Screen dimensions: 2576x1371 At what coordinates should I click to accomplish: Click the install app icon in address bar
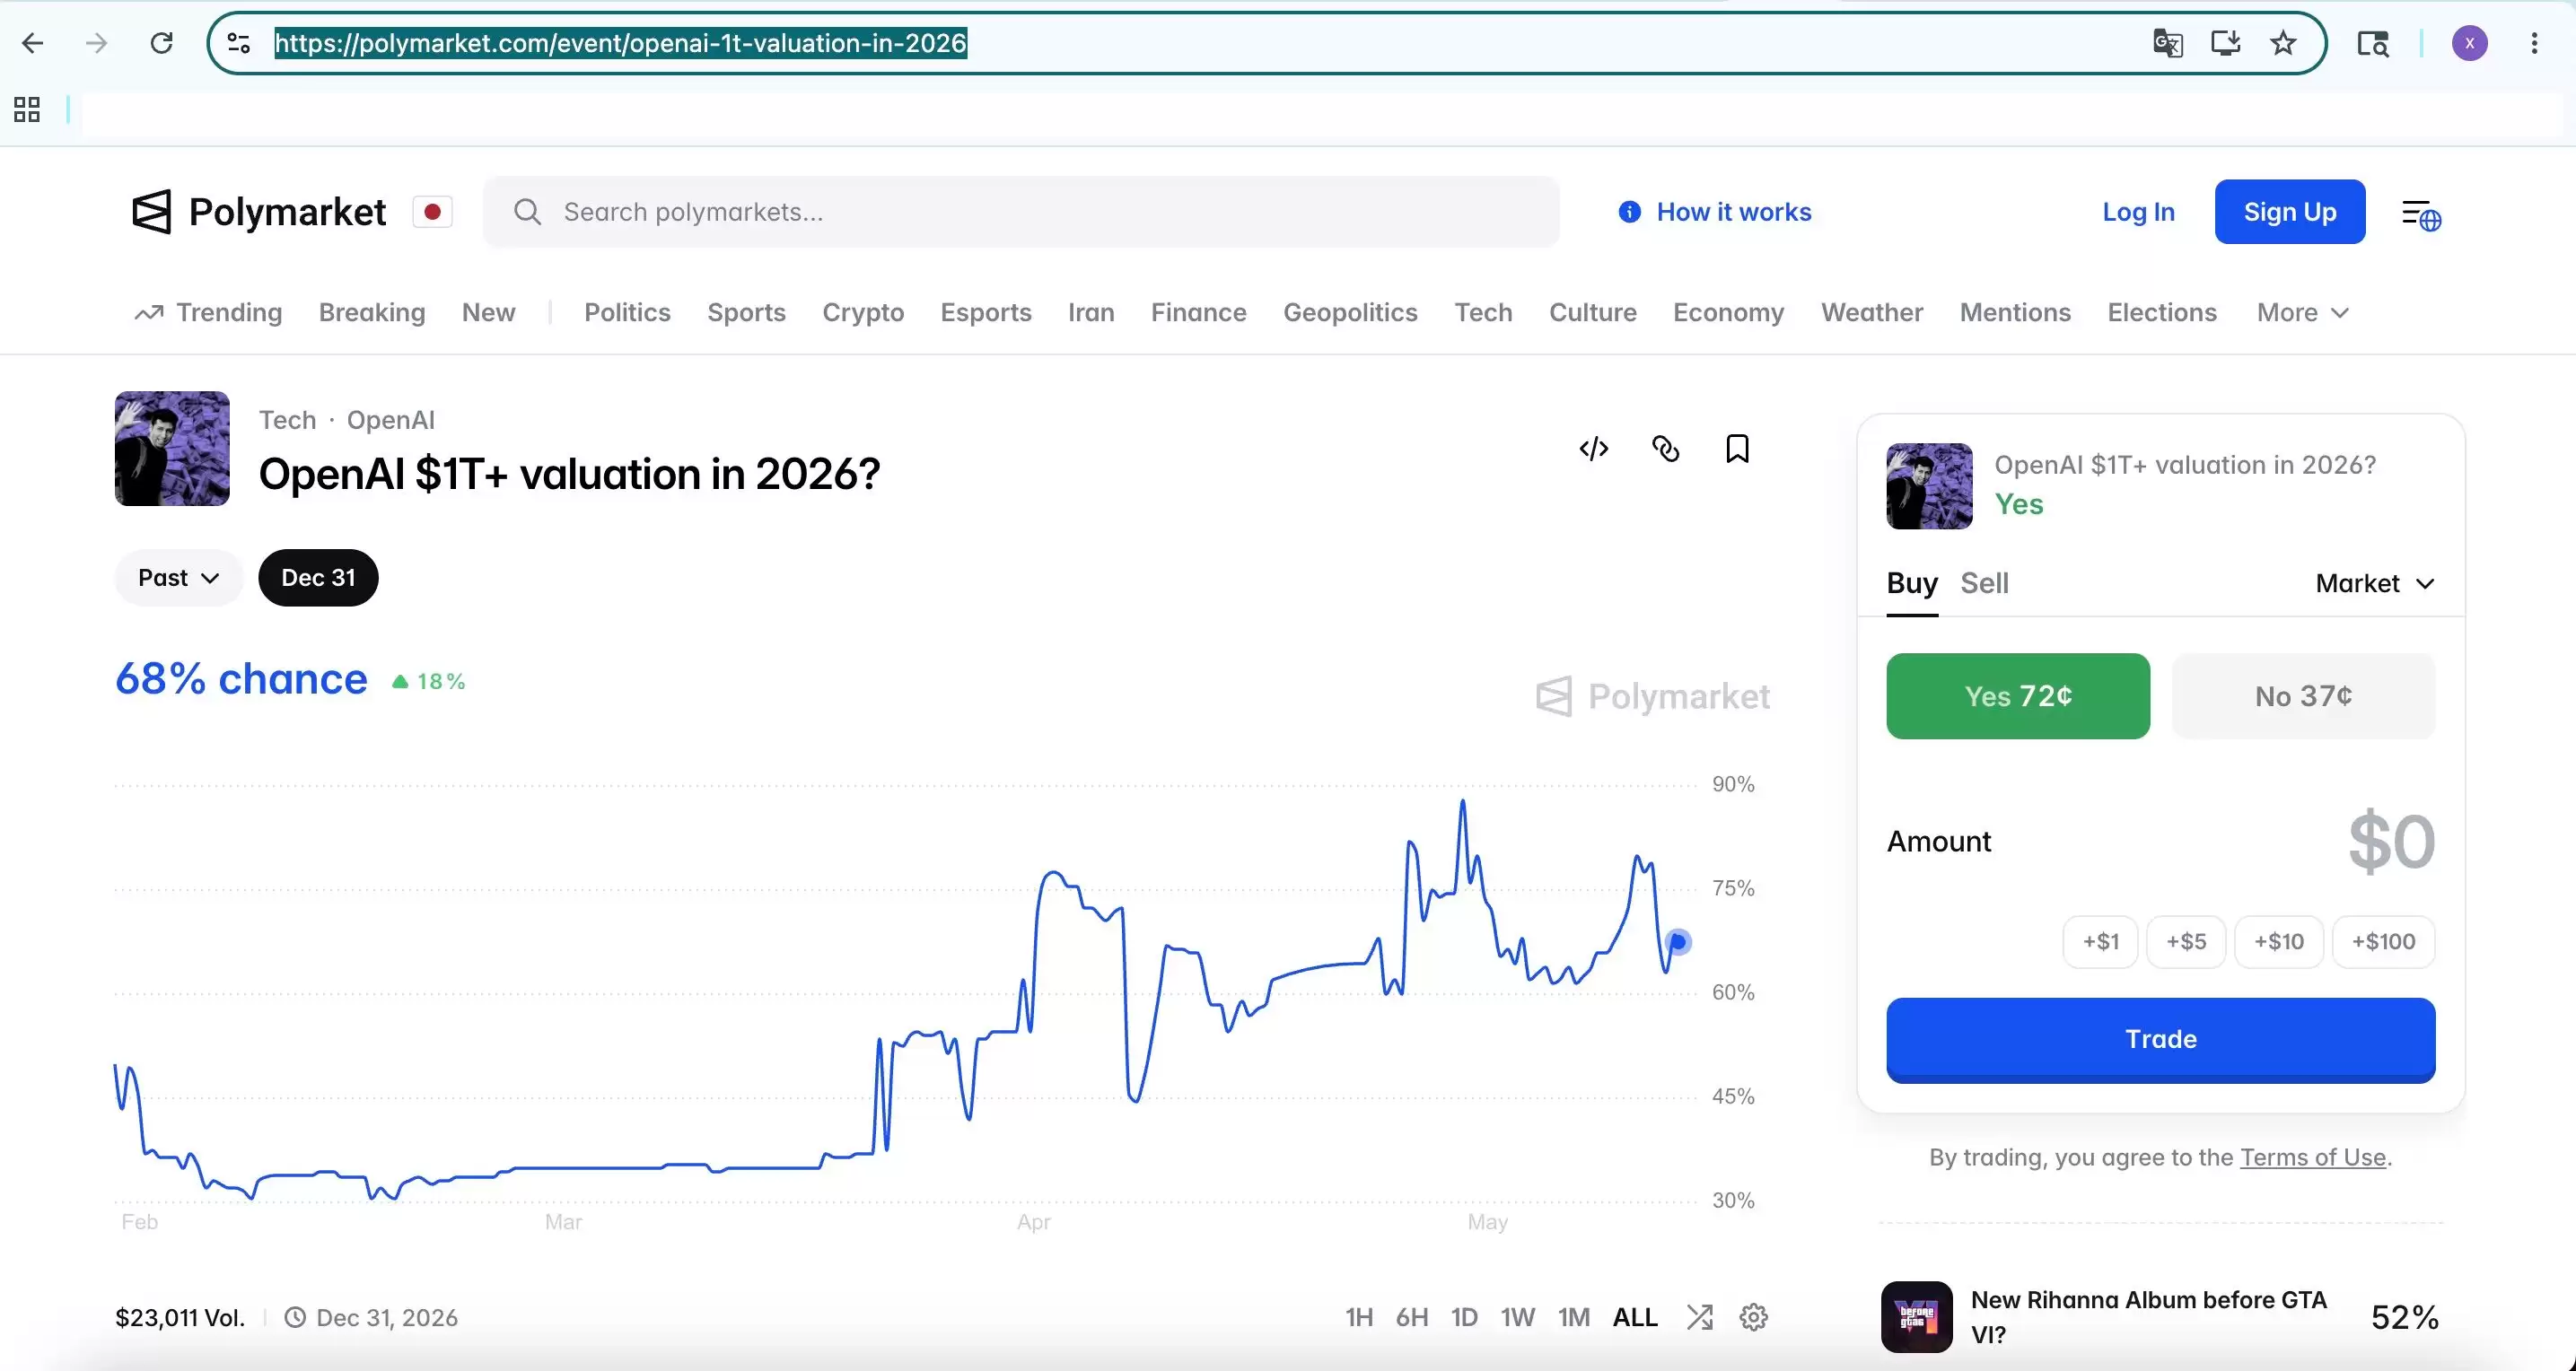2225,43
